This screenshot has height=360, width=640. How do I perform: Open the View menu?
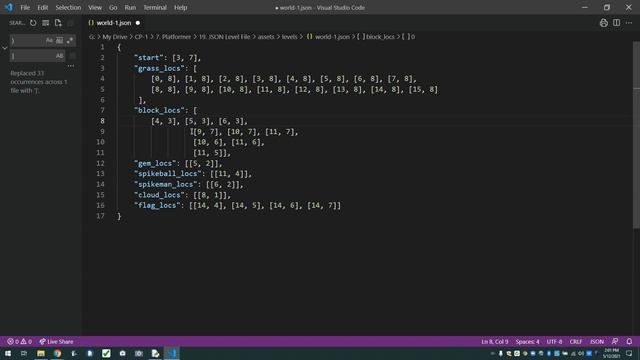95,7
